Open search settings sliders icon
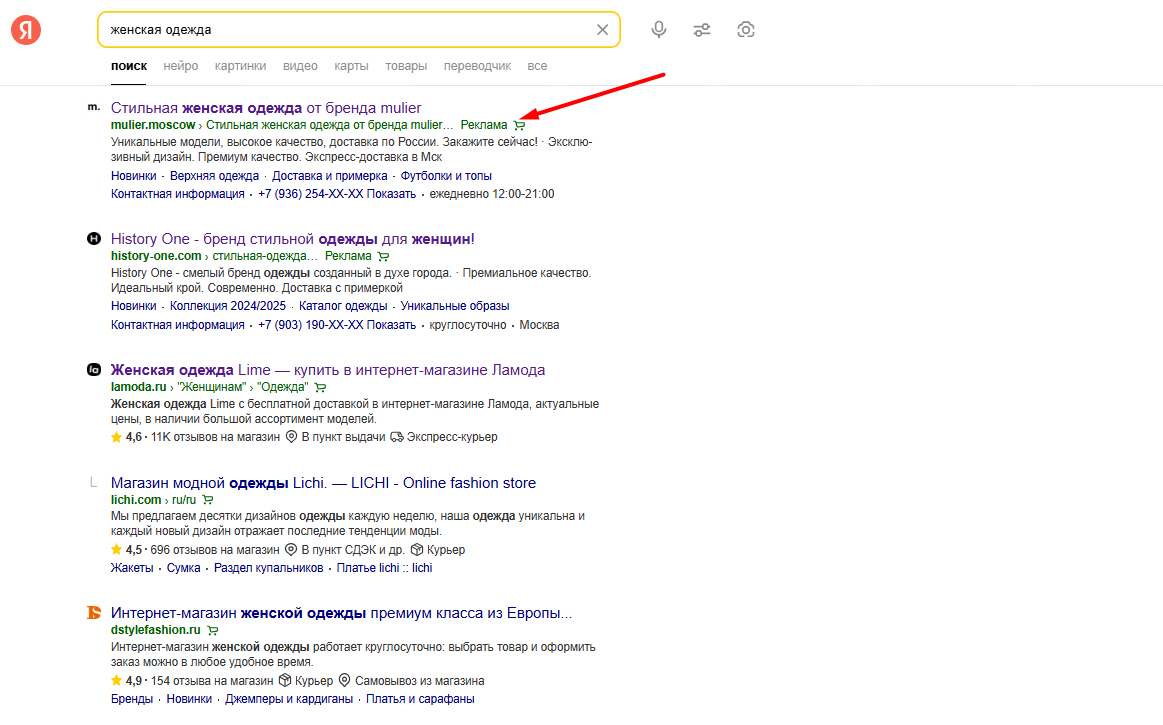This screenshot has width=1163, height=725. (702, 30)
